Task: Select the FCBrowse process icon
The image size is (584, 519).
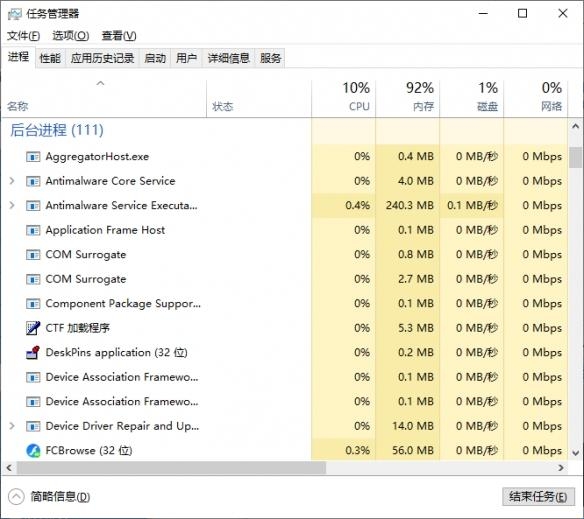Action: pos(33,450)
